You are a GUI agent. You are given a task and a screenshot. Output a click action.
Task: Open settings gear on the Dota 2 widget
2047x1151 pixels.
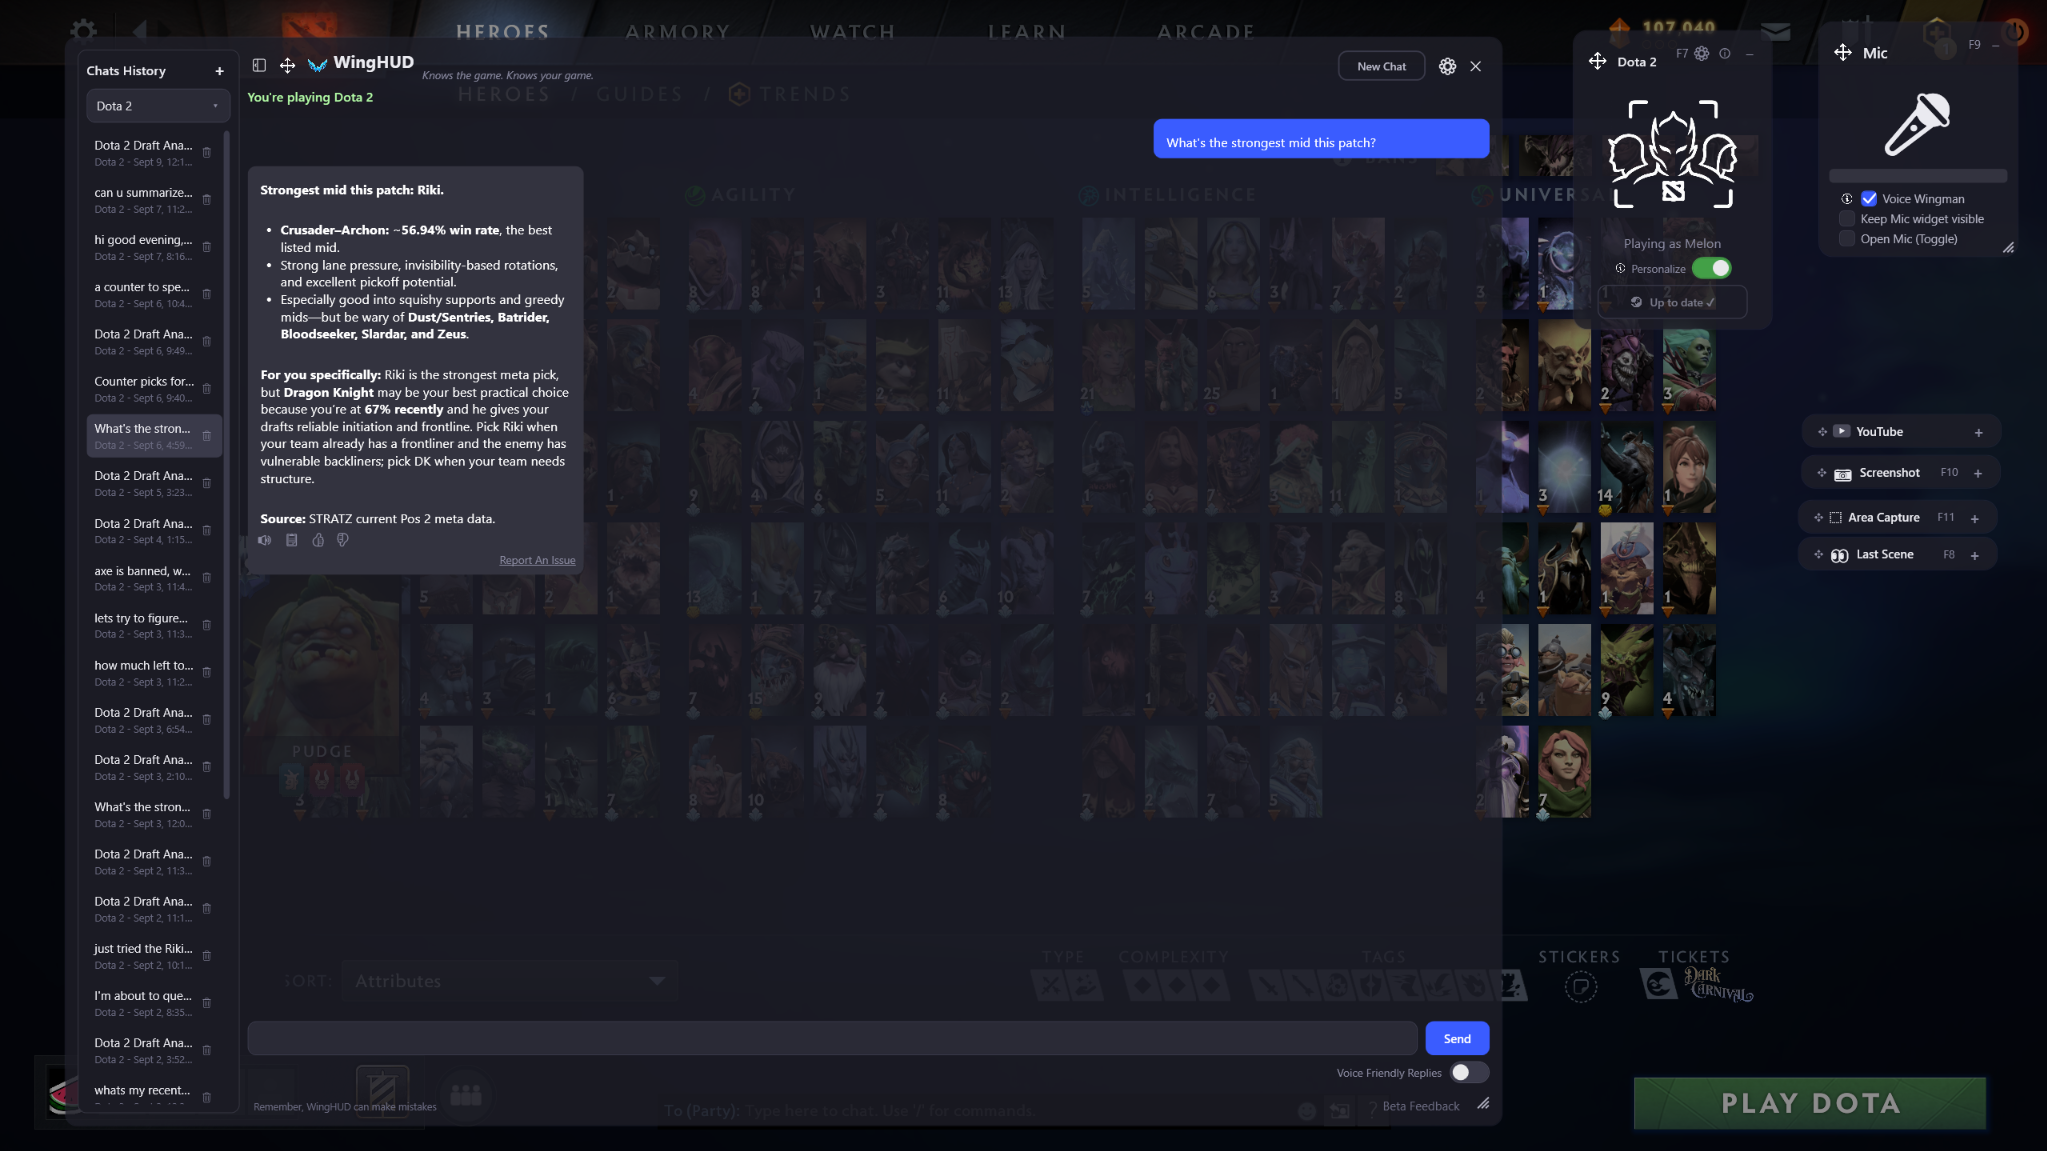coord(1702,53)
